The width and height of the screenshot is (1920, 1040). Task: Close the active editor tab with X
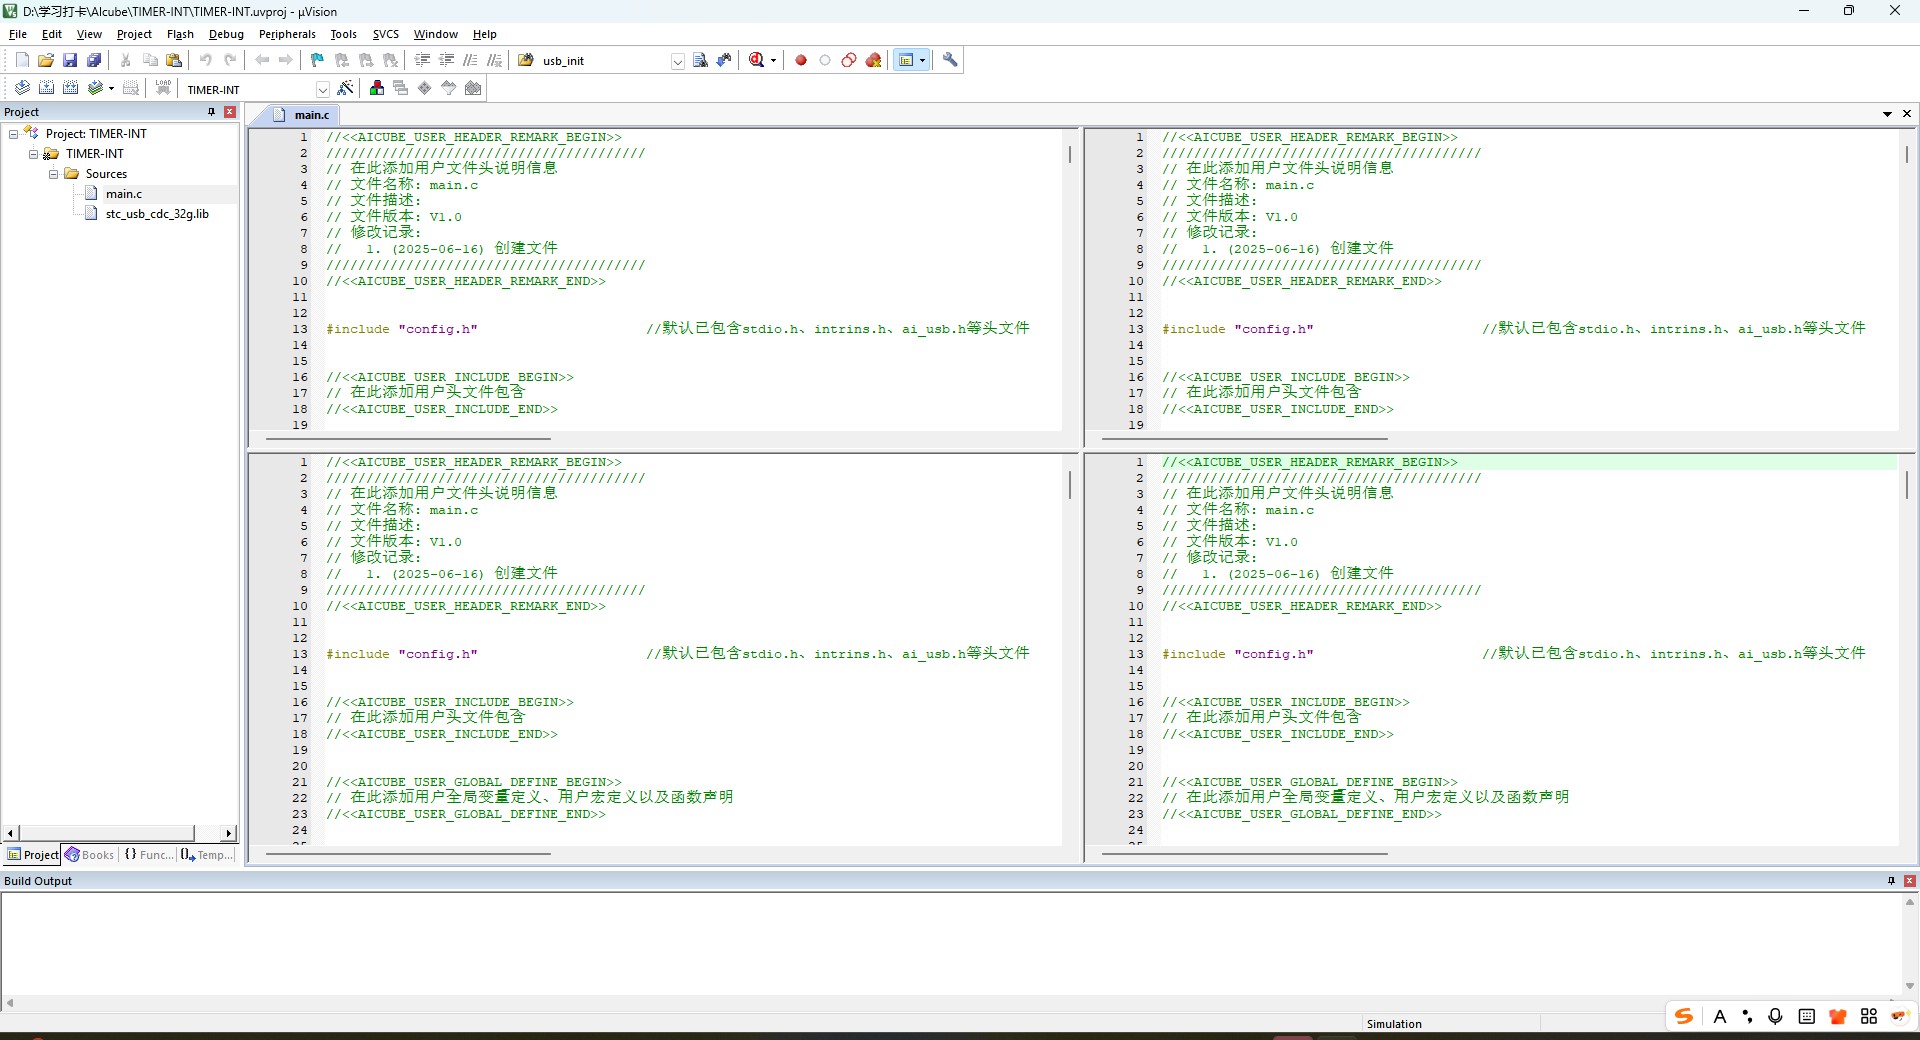coord(1907,114)
